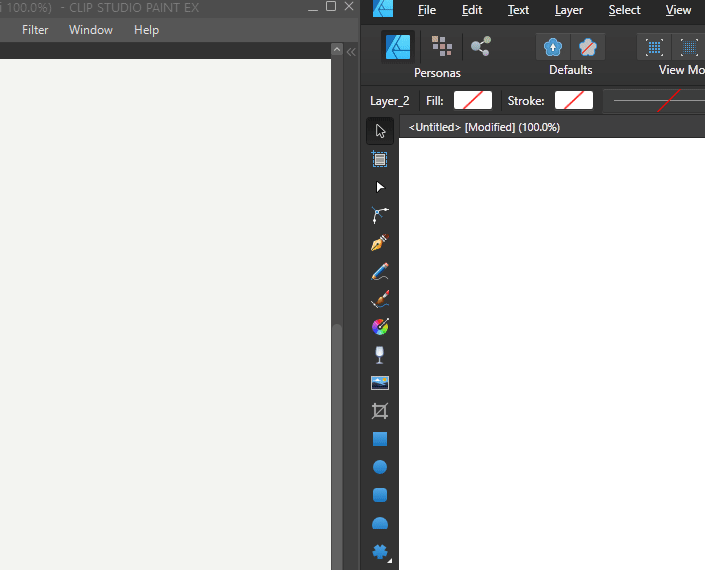The height and width of the screenshot is (570, 705).
Task: Select the Rectangle shape tool
Action: 380,439
